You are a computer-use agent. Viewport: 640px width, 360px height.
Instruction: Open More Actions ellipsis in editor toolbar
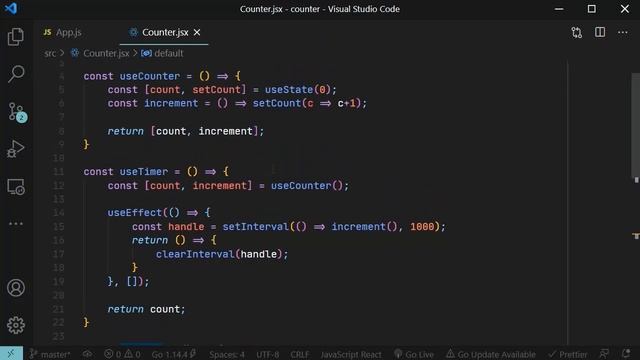coord(622,32)
